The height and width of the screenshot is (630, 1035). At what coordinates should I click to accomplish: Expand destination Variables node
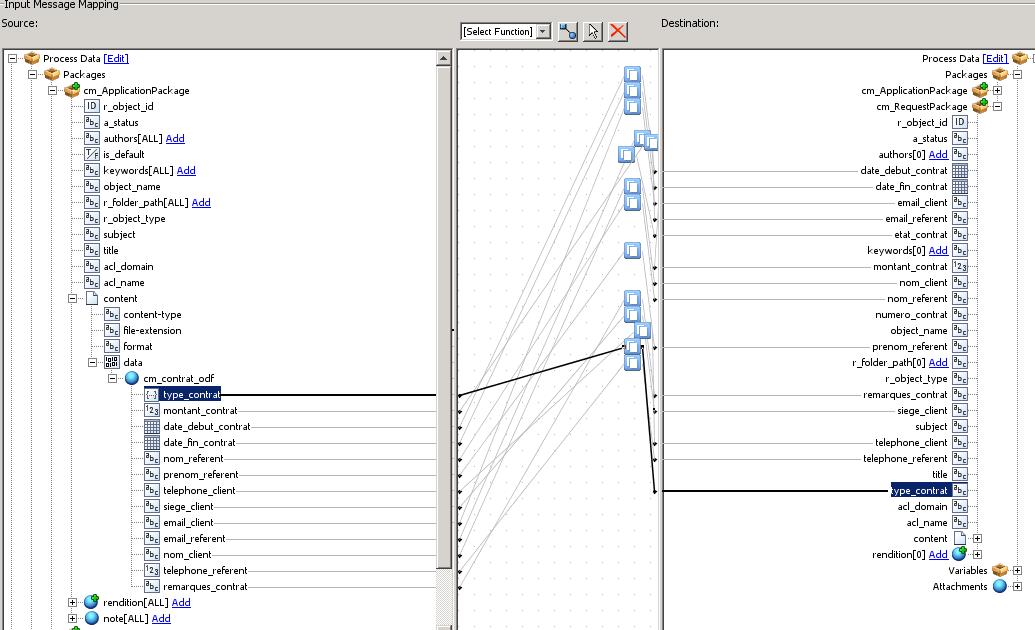point(1017,571)
